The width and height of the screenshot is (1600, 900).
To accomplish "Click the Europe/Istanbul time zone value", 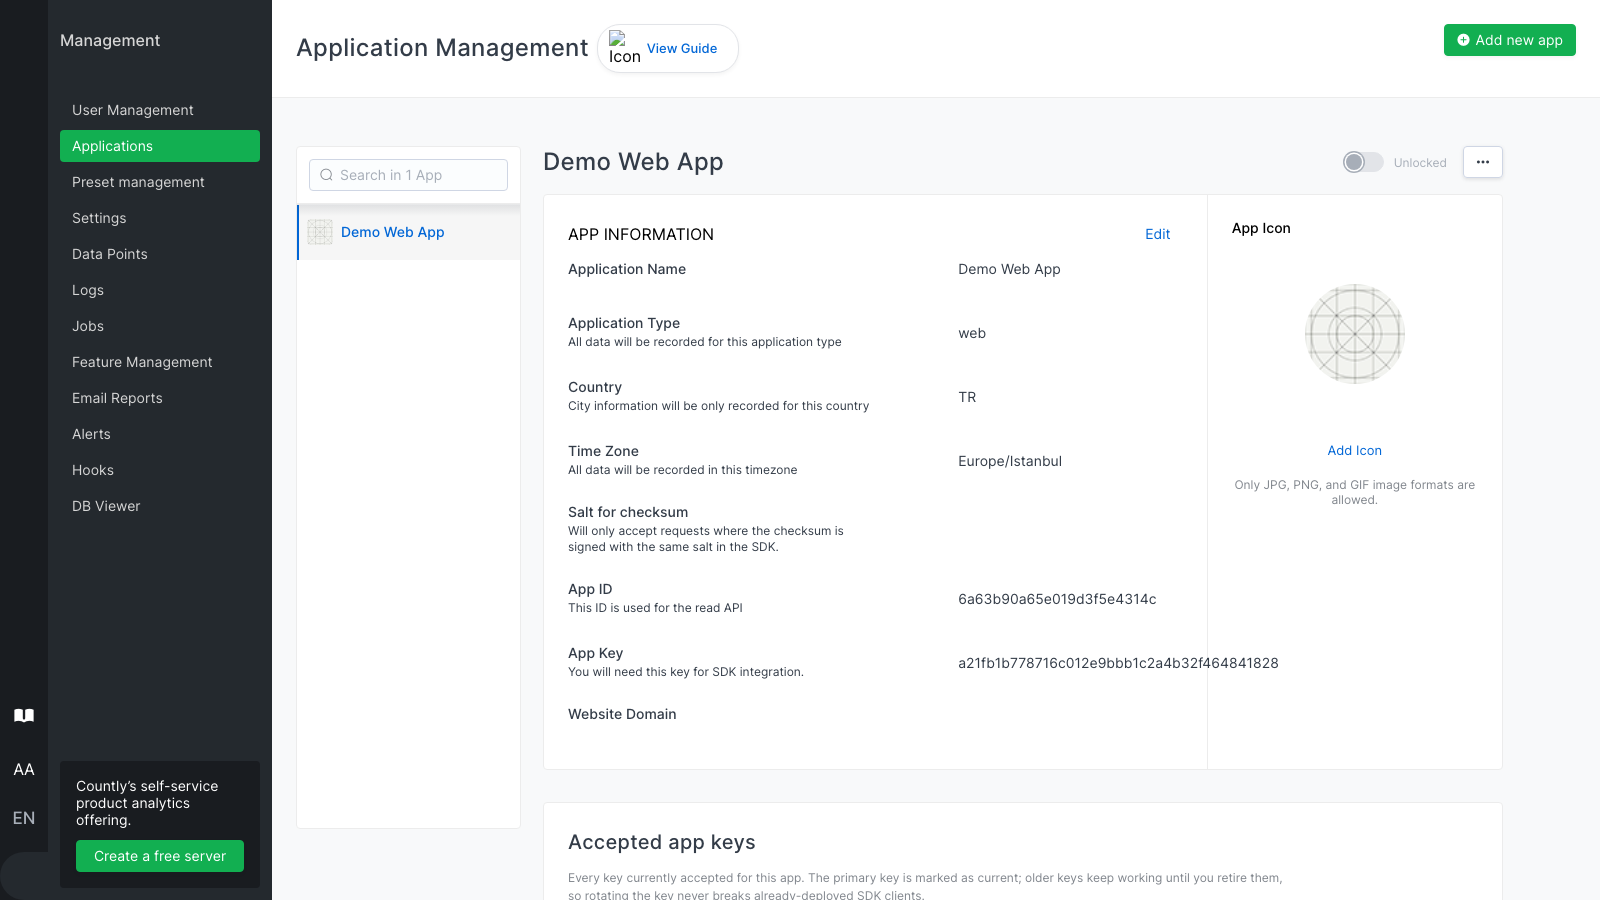I will click(x=1010, y=461).
